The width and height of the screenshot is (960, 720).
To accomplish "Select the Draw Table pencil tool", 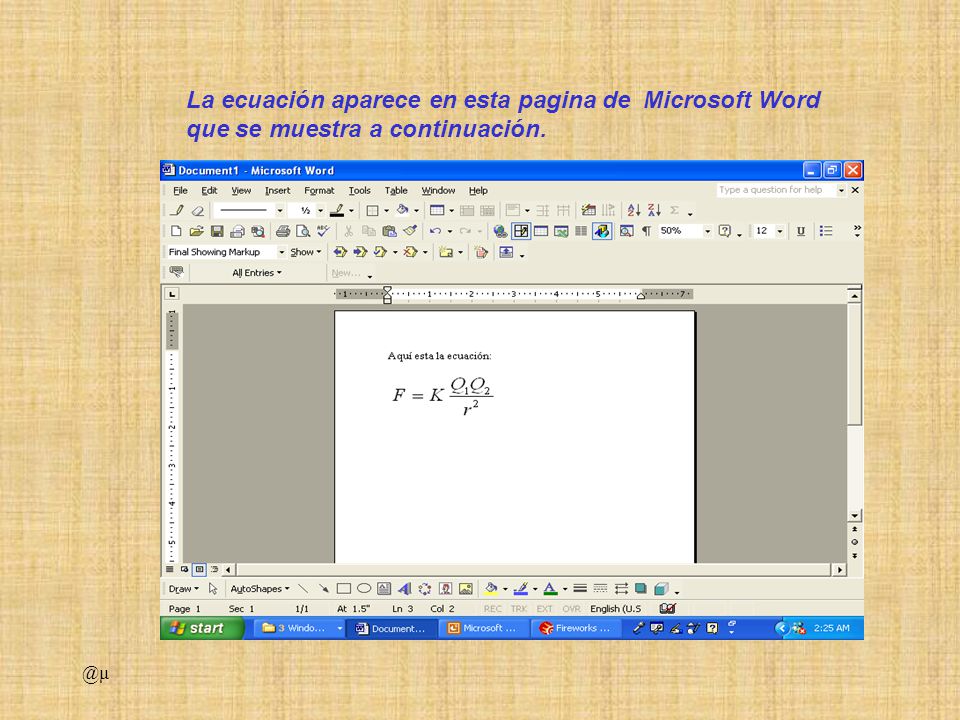I will pos(177,211).
